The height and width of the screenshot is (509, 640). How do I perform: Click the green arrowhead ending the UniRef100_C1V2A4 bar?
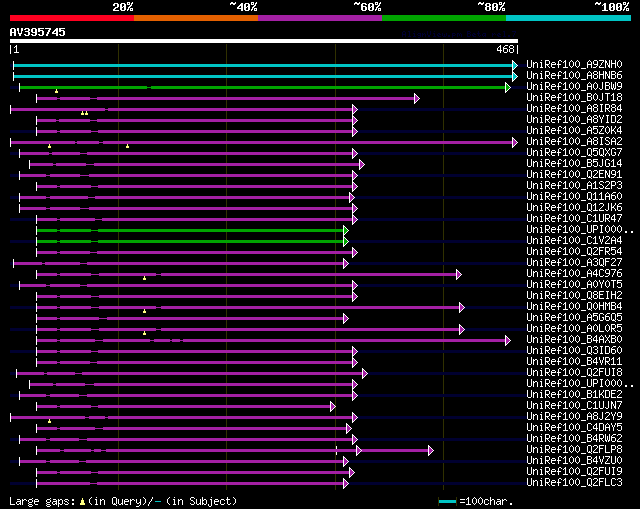[x=346, y=242]
